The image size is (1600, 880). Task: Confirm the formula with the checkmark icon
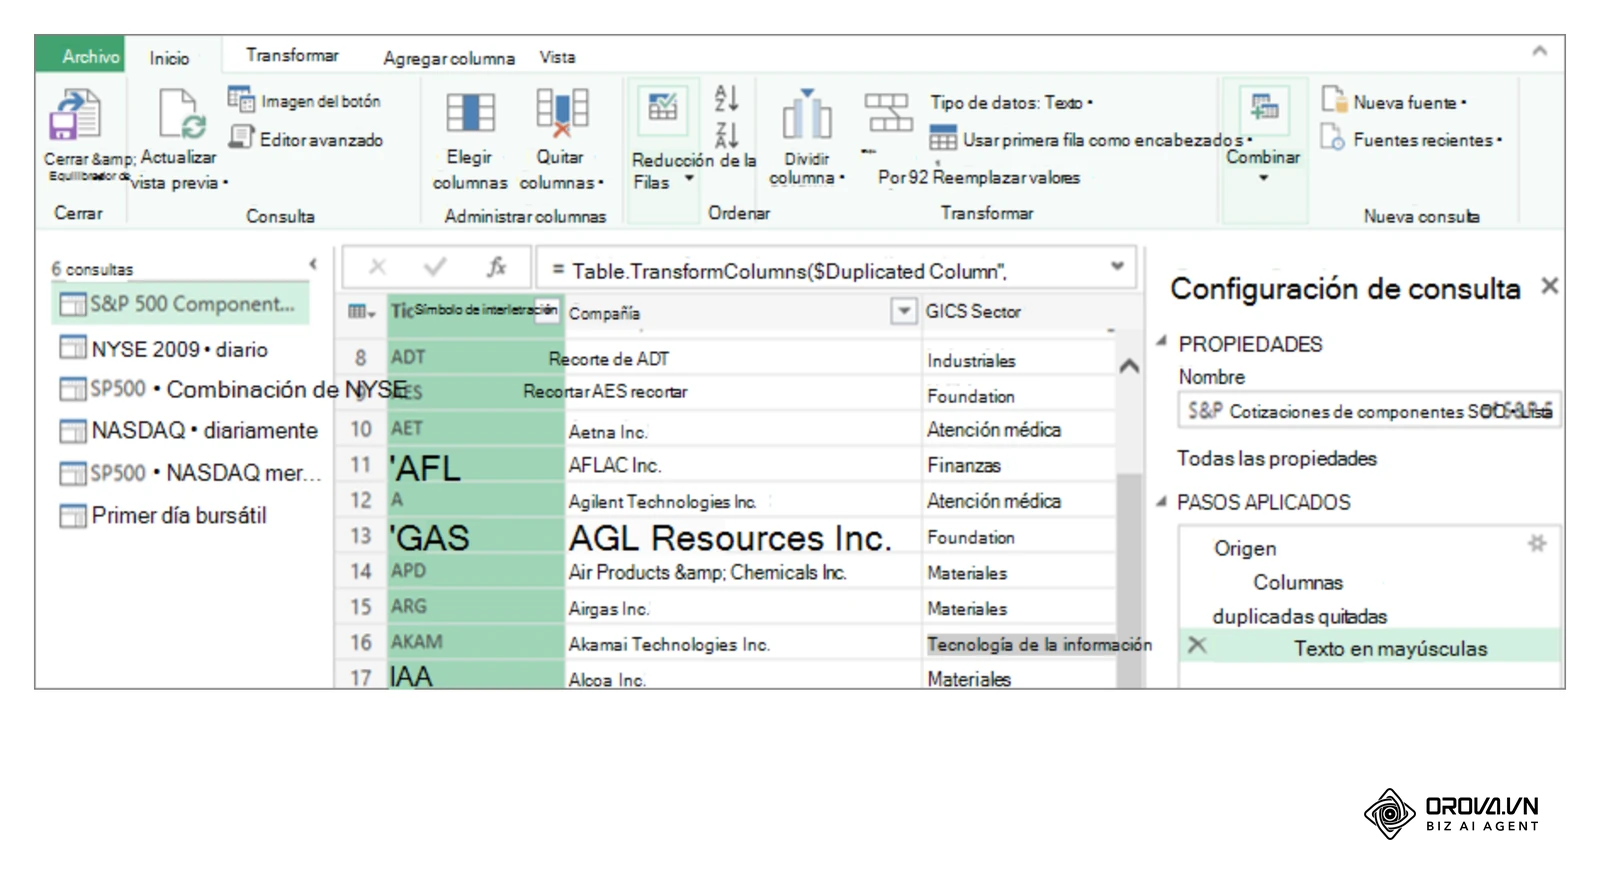pos(435,267)
